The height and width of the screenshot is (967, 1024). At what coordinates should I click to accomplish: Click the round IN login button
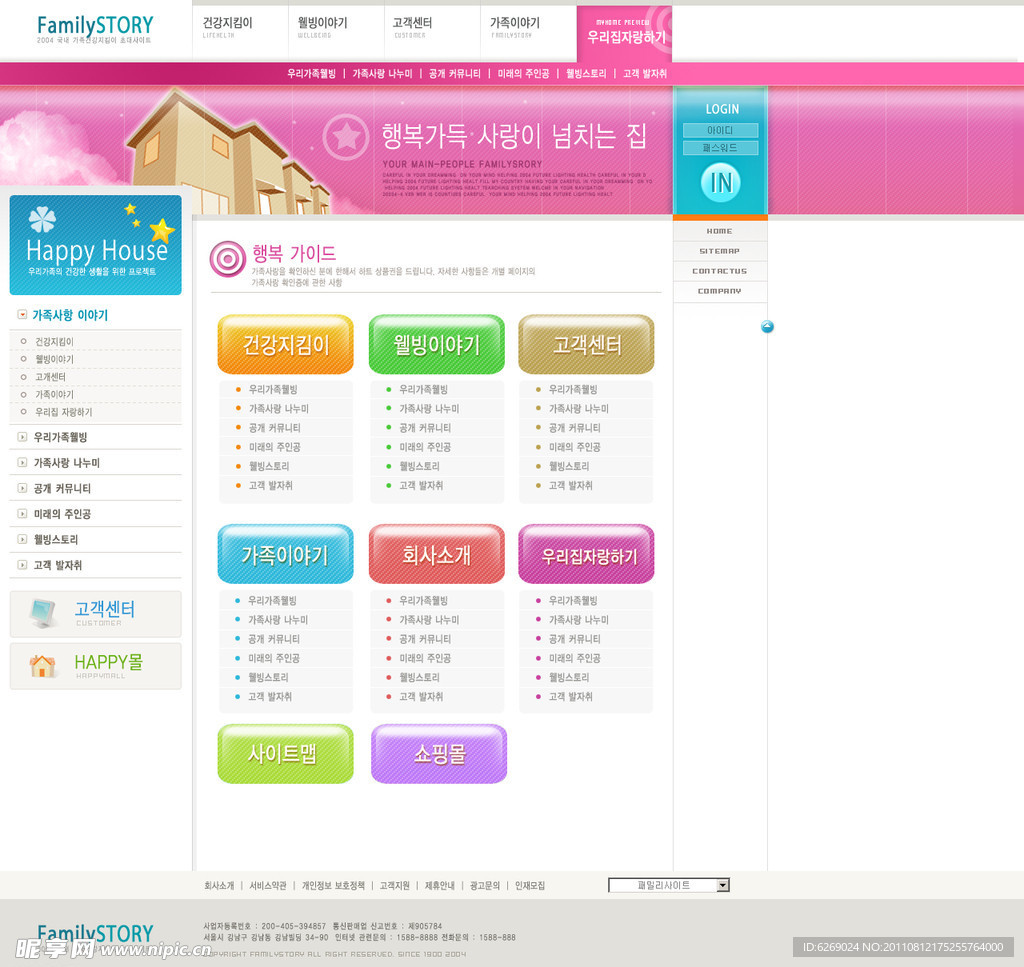click(x=721, y=182)
